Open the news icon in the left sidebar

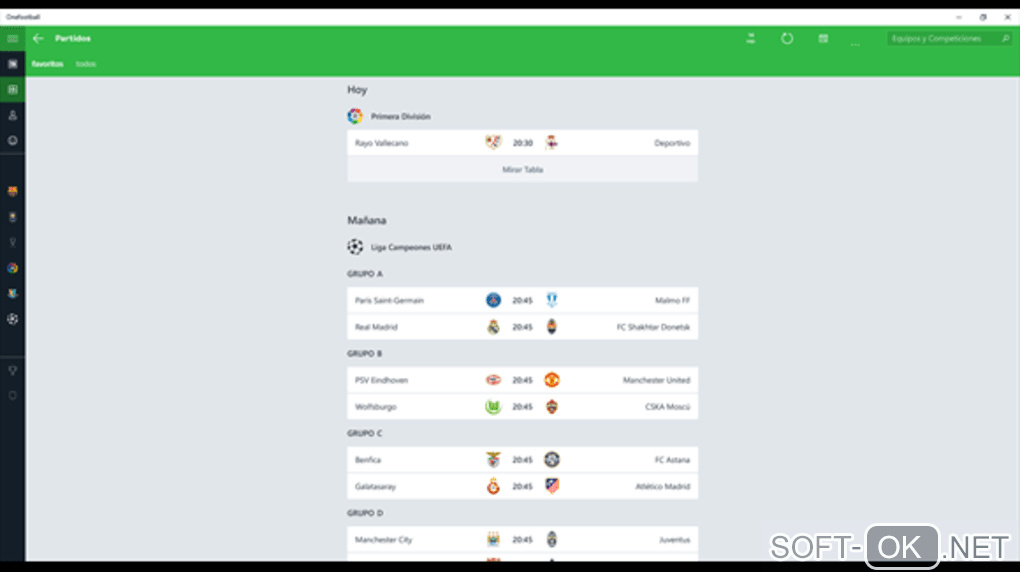click(x=12, y=64)
